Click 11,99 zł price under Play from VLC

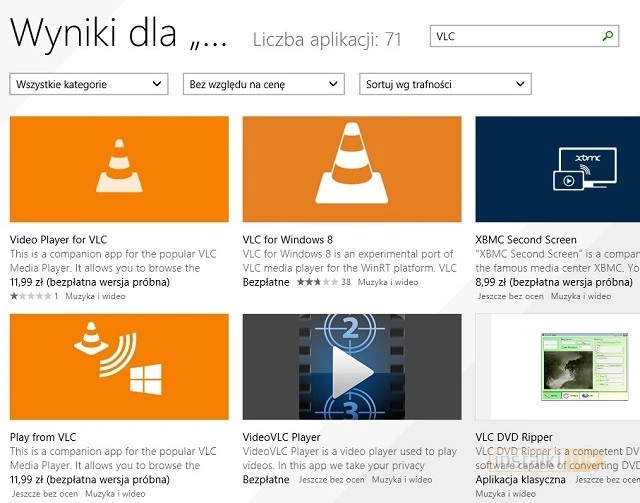click(90, 480)
